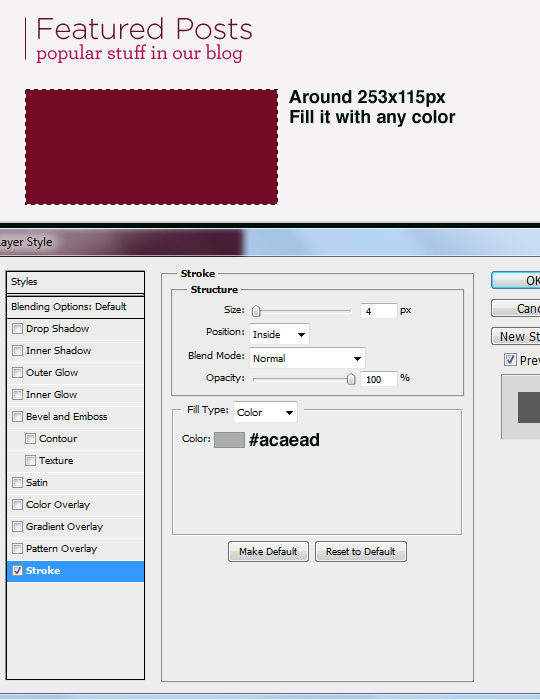540x700 pixels.
Task: Click the Size value field showing 4
Action: click(x=378, y=311)
